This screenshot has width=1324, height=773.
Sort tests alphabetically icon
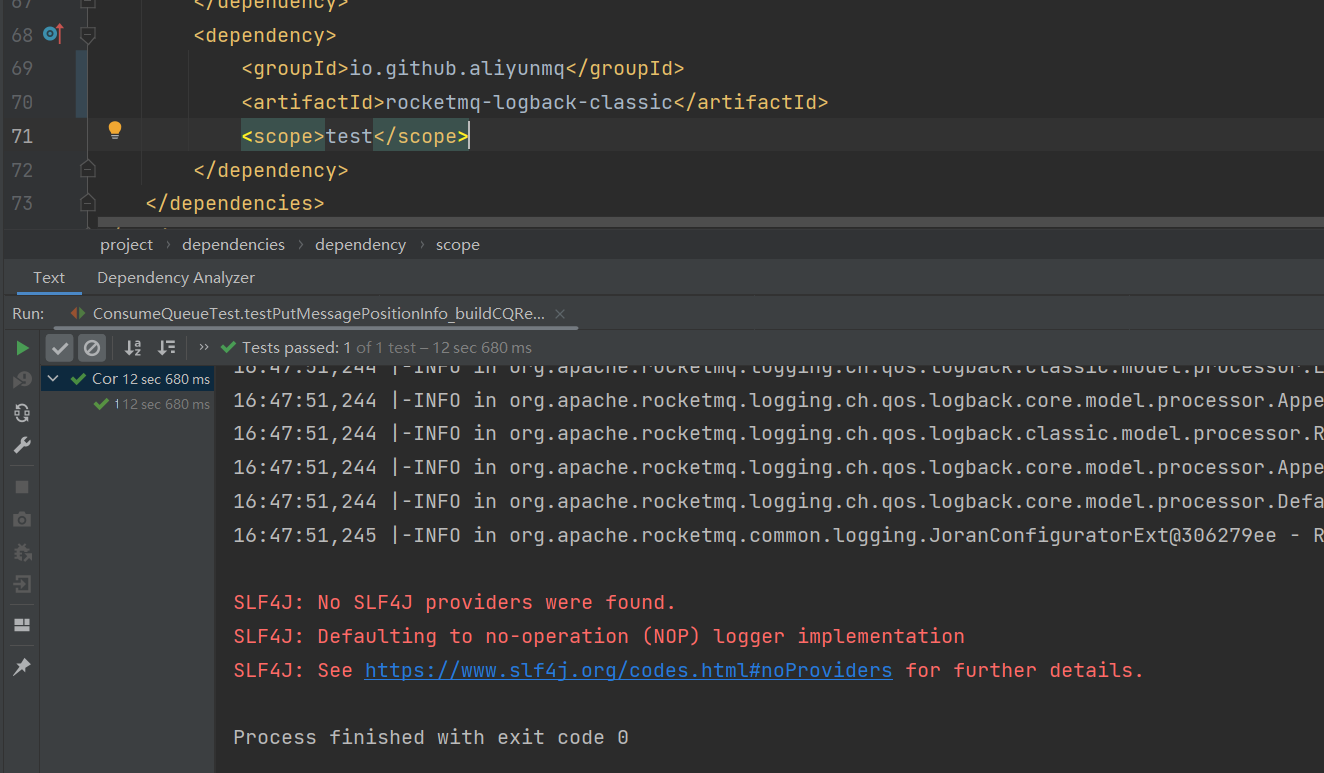[x=133, y=348]
